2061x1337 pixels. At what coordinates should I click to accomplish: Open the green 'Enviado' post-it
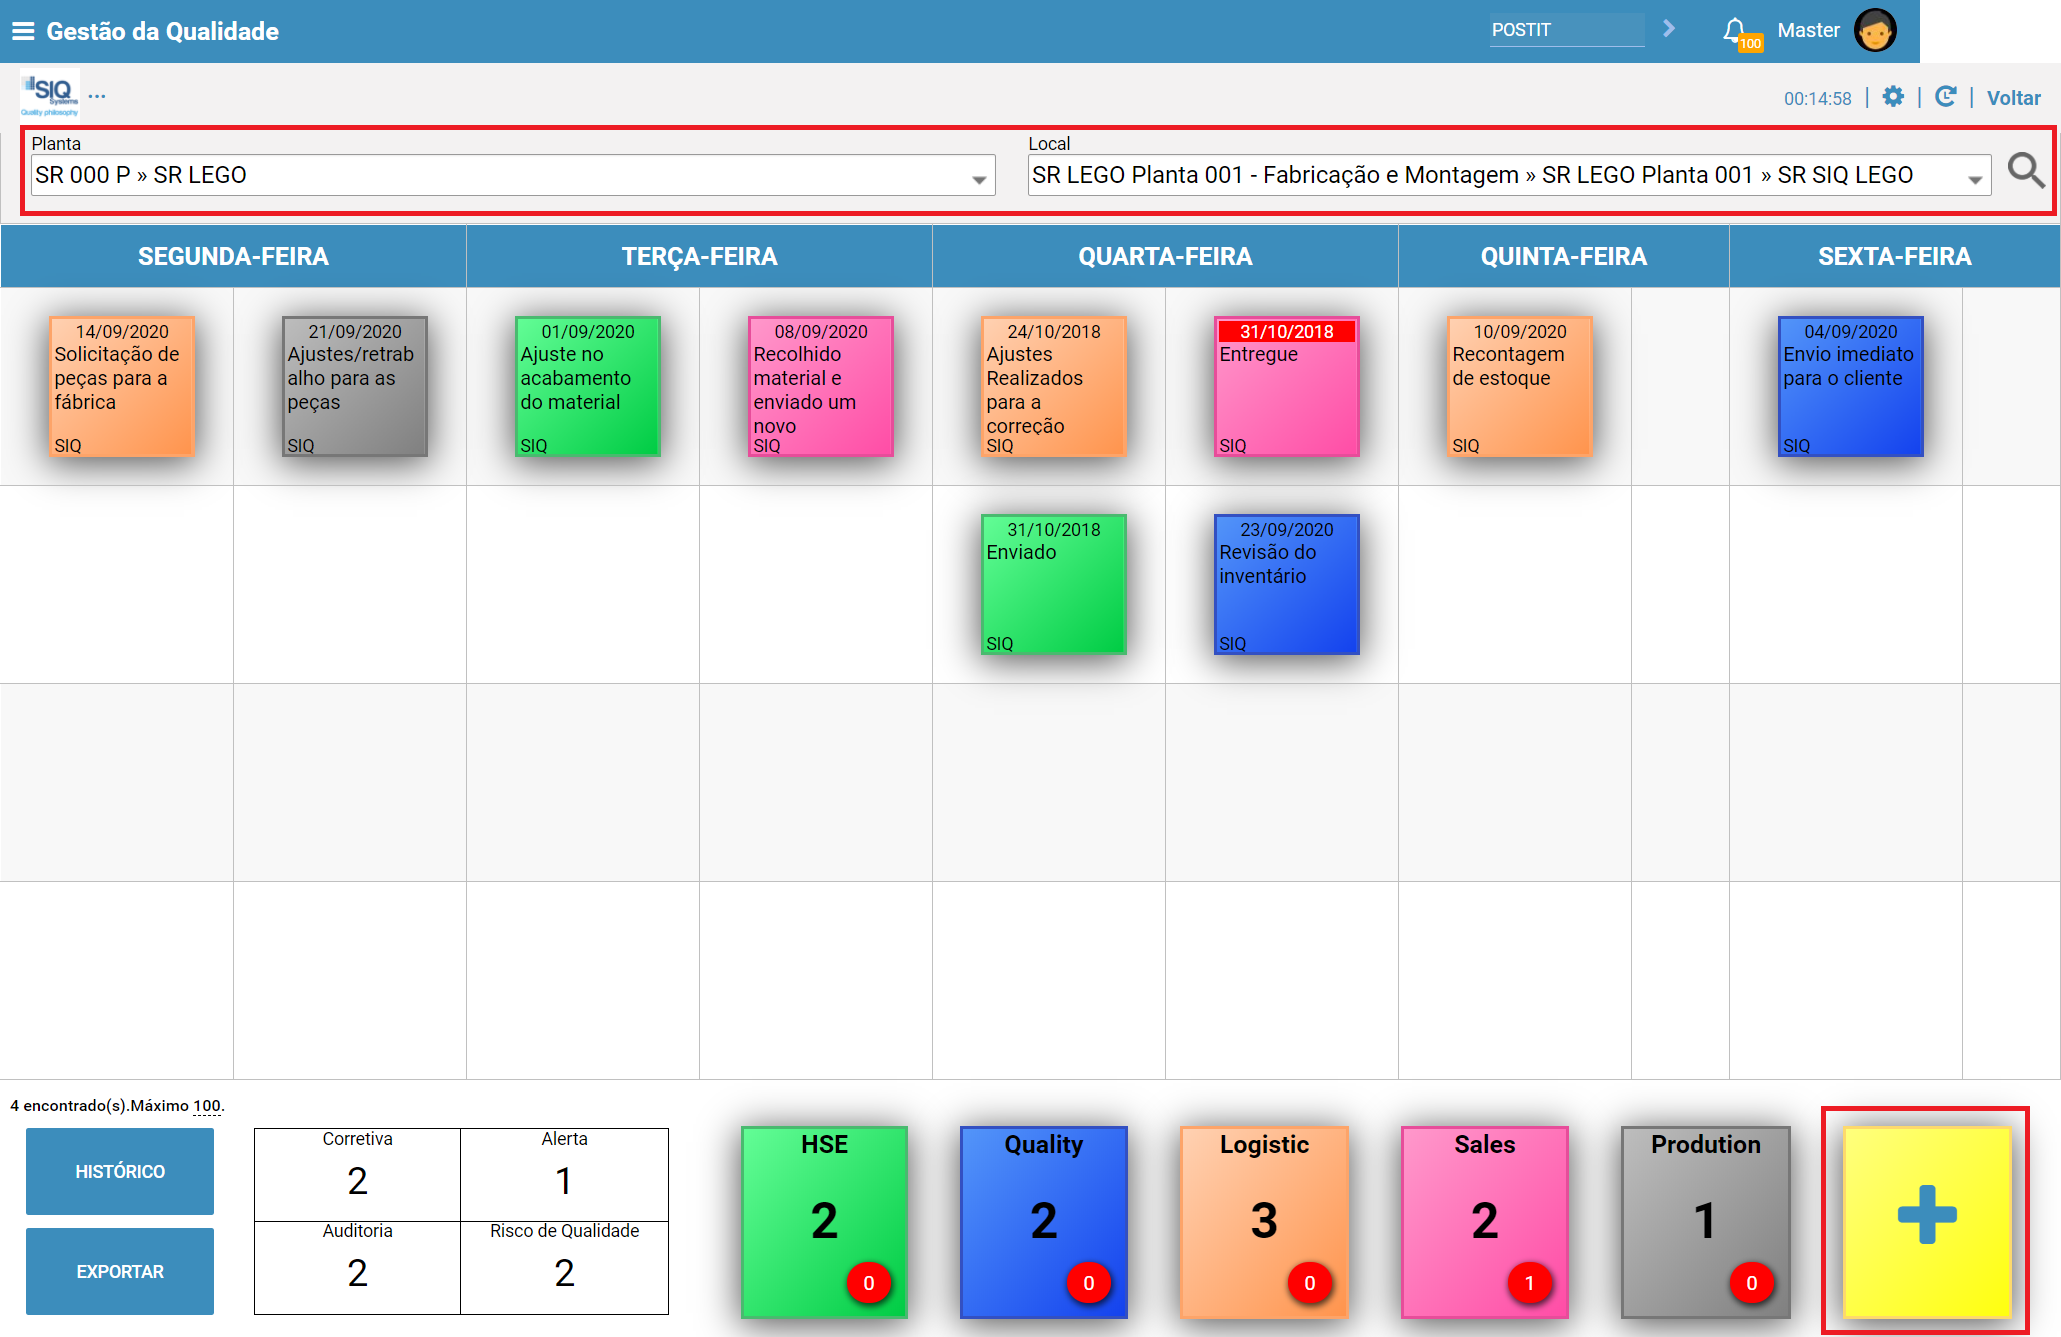(x=1054, y=585)
